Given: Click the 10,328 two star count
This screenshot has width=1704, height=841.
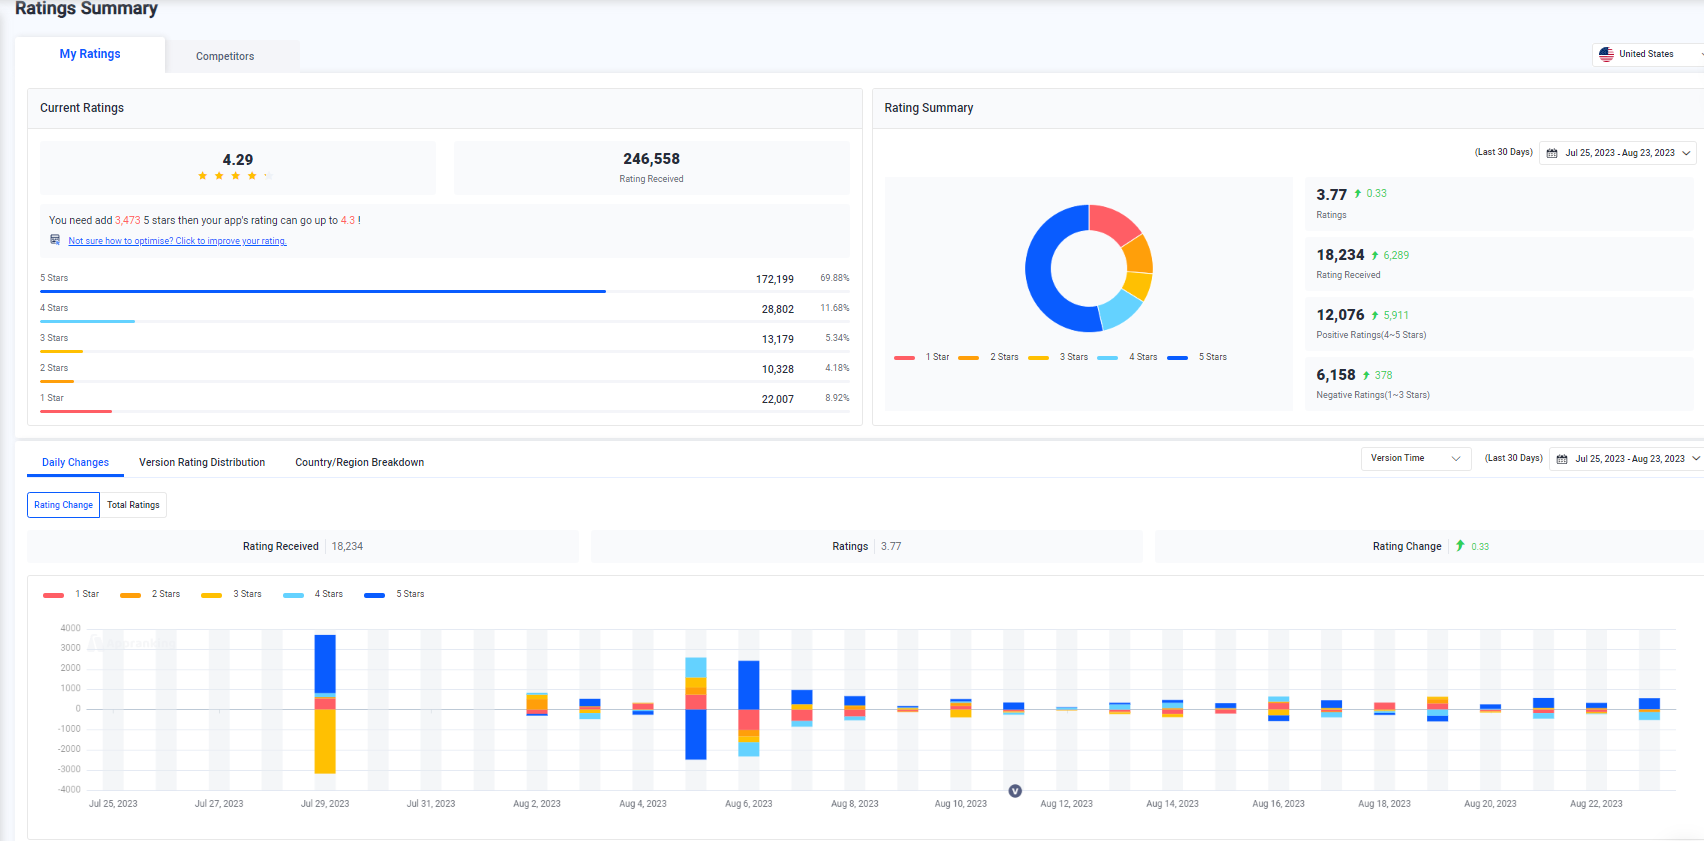Looking at the screenshot, I should (x=778, y=369).
